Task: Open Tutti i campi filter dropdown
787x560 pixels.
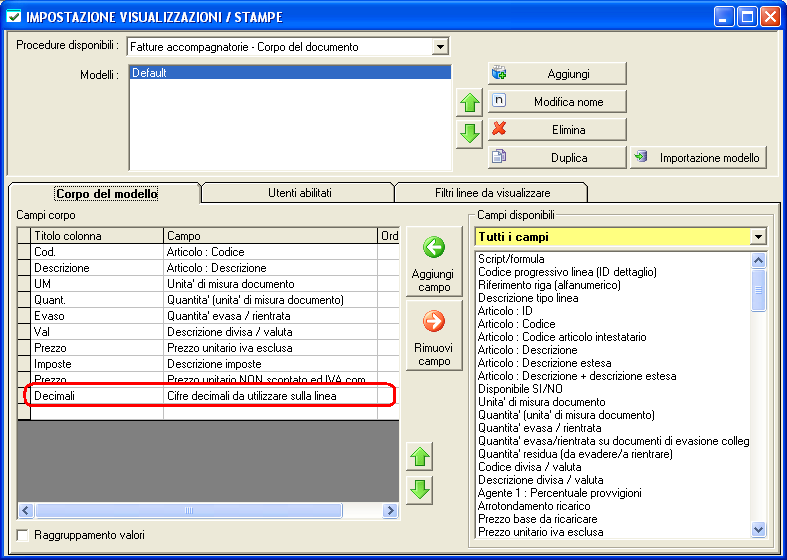Action: click(759, 237)
